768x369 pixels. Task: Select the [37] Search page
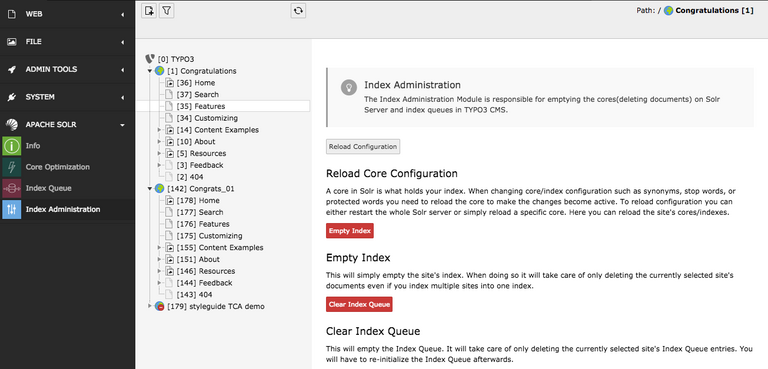click(198, 95)
